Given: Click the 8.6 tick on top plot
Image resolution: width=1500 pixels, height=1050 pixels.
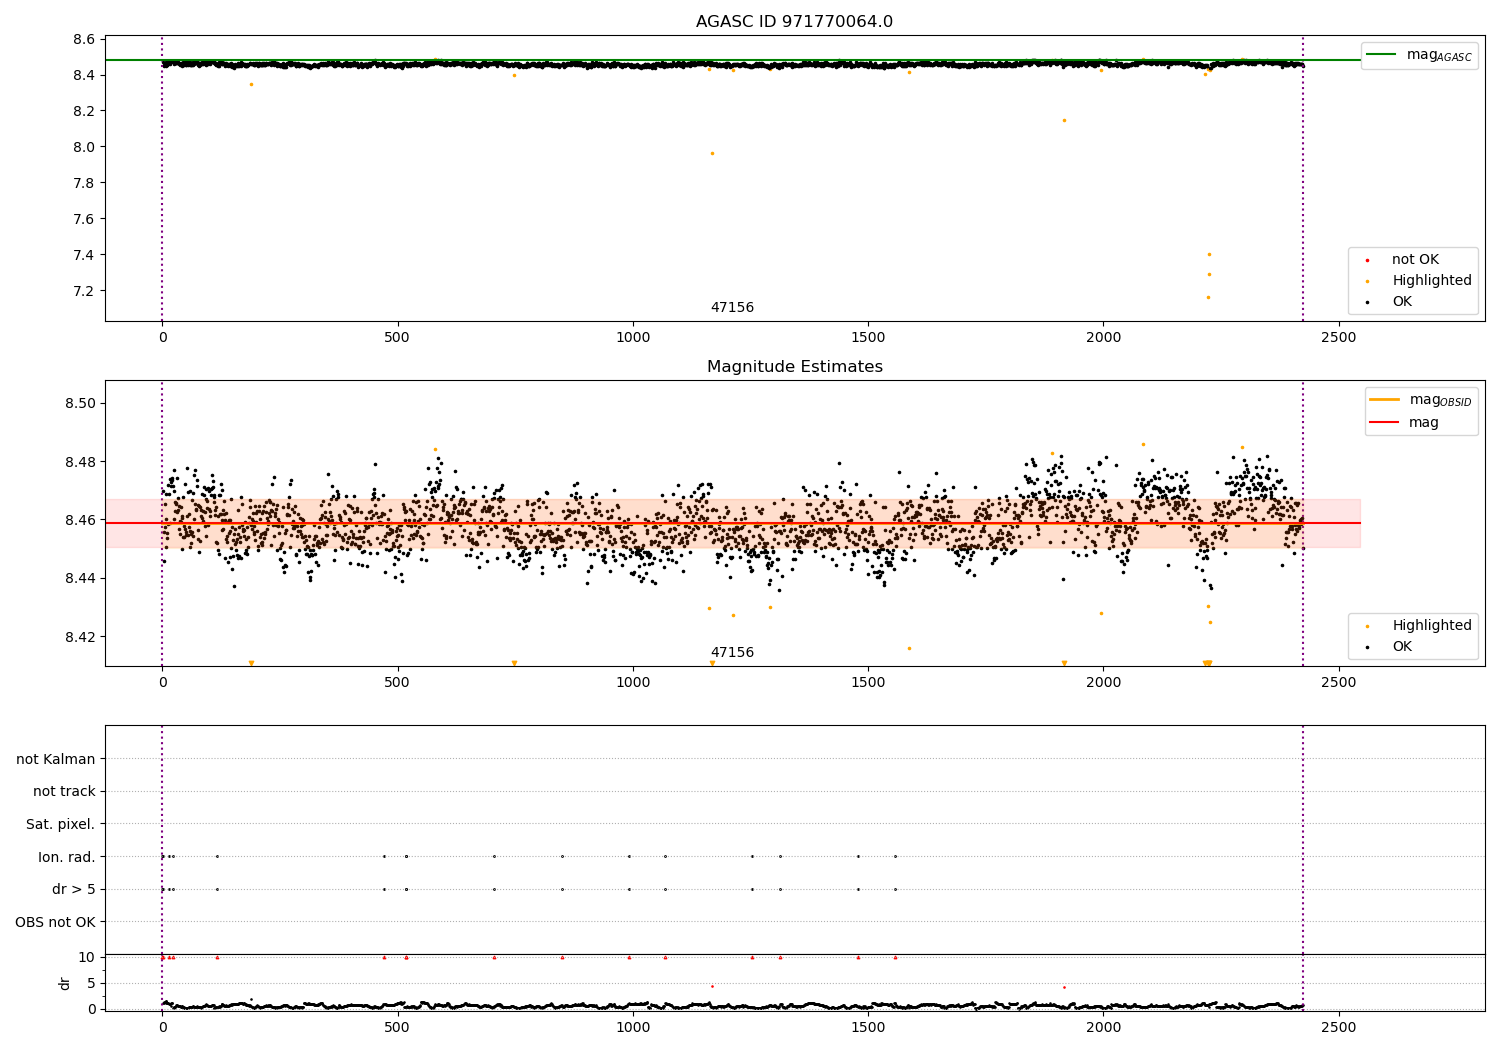Looking at the screenshot, I should pyautogui.click(x=85, y=40).
